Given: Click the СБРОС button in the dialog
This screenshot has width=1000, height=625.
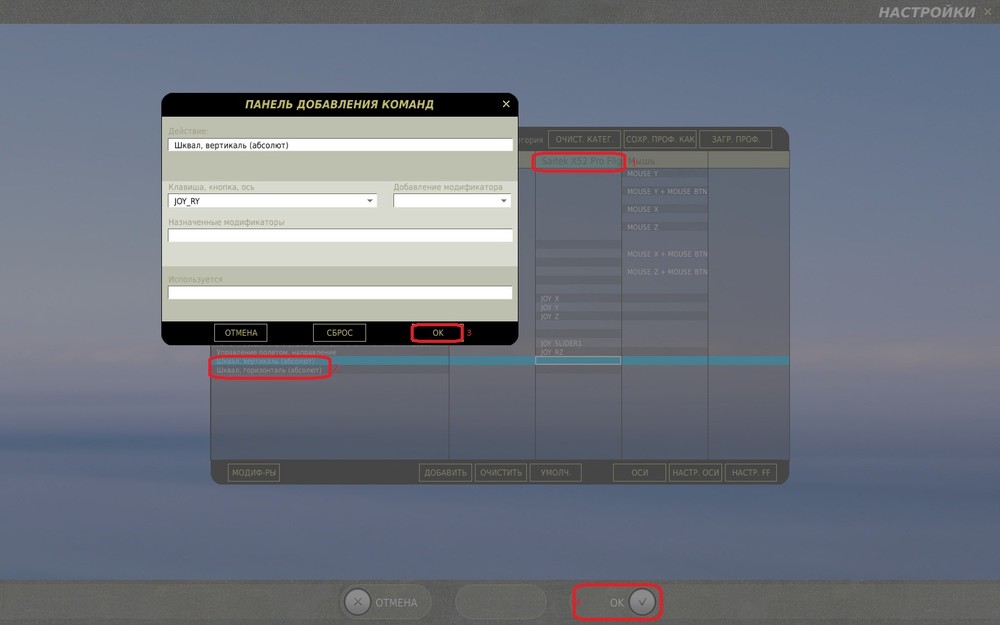Looking at the screenshot, I should (x=339, y=333).
